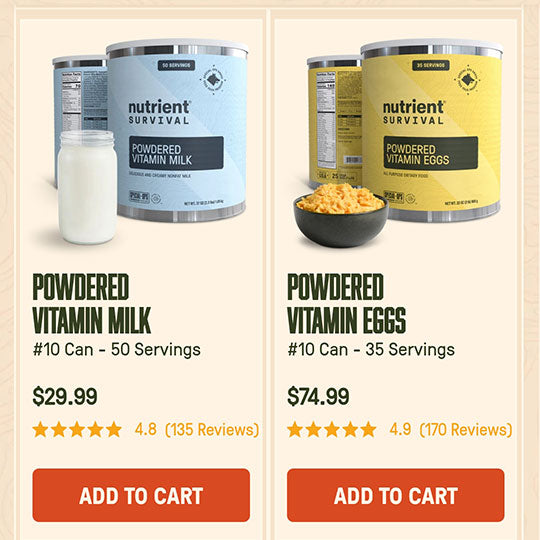Add Powdered Vitamin Milk to cart

pyautogui.click(x=141, y=495)
